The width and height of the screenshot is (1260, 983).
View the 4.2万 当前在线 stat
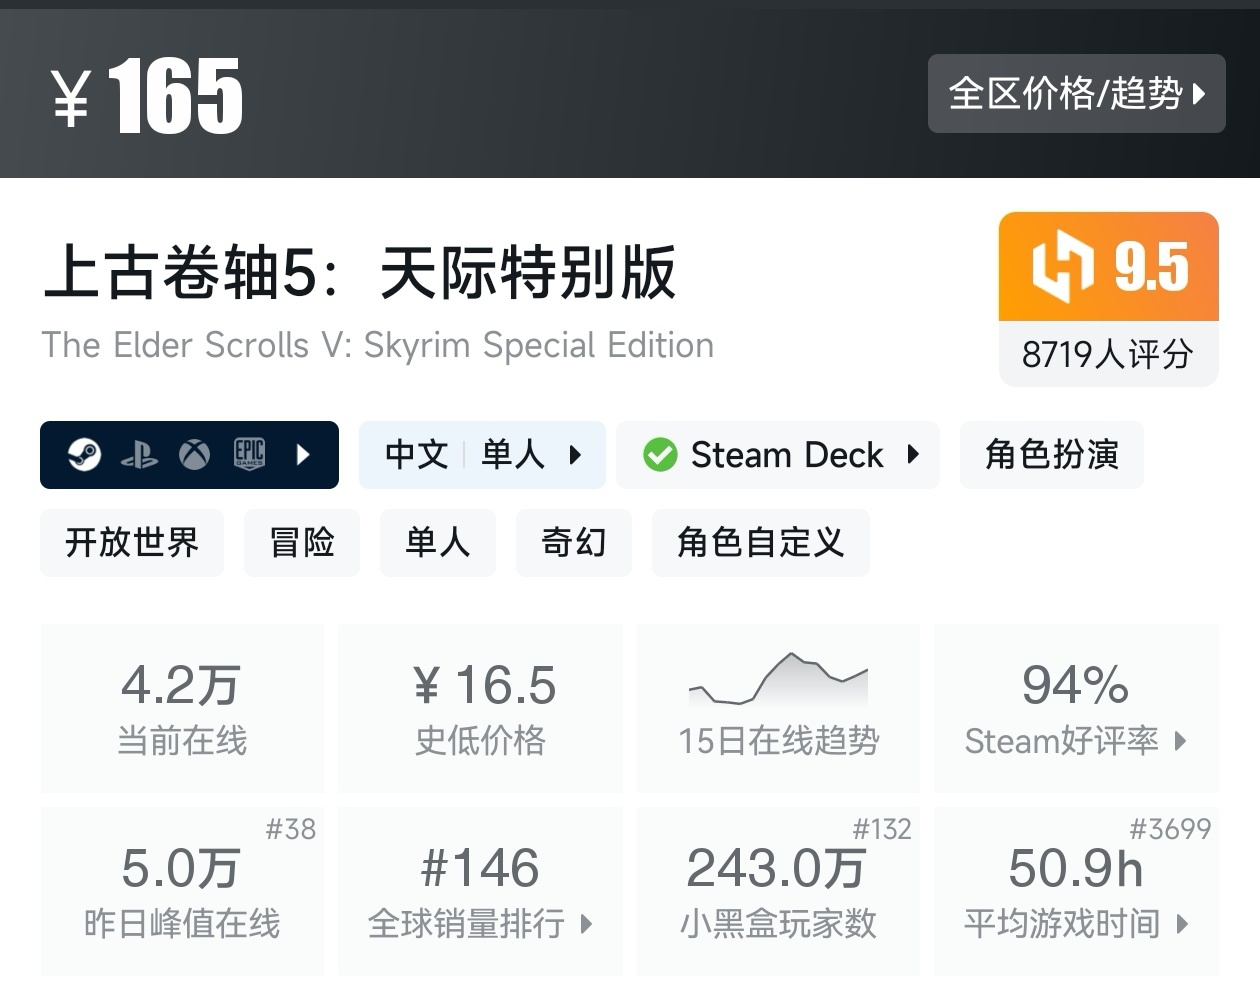coord(182,708)
